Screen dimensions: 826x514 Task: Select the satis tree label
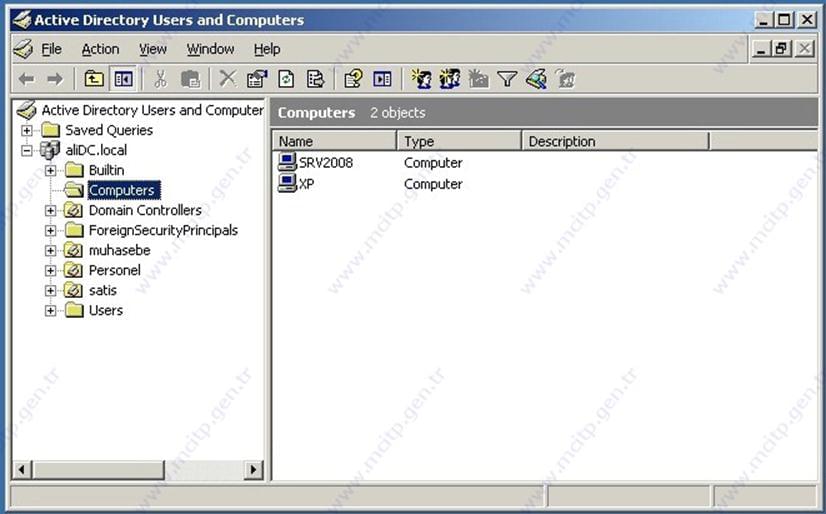coord(102,290)
